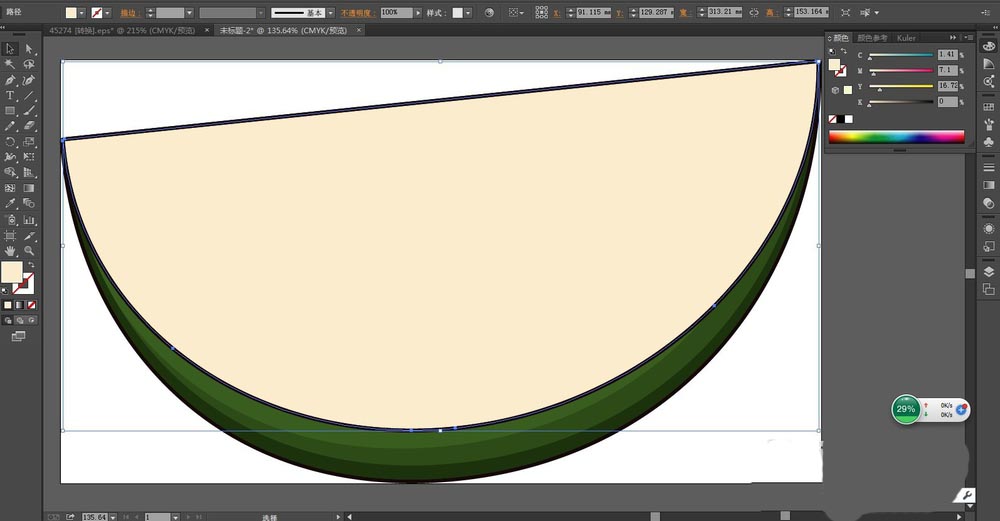This screenshot has height=521, width=1000.
Task: Select the Artboard tool
Action: coord(10,236)
